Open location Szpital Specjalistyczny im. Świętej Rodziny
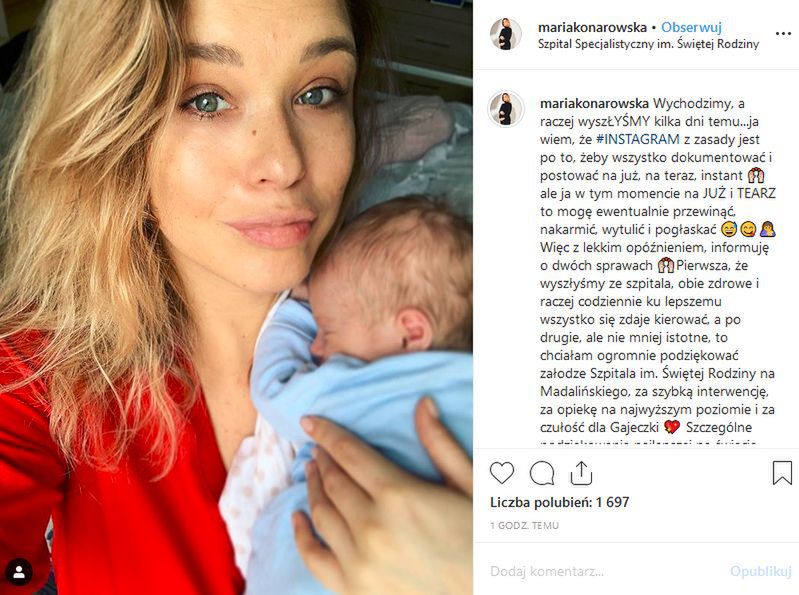 (x=649, y=44)
